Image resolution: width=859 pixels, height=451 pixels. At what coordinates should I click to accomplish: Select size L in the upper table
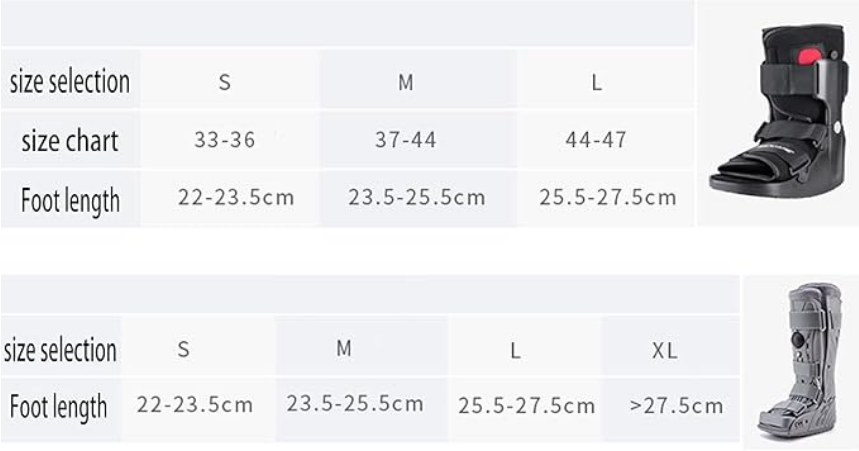click(x=597, y=83)
